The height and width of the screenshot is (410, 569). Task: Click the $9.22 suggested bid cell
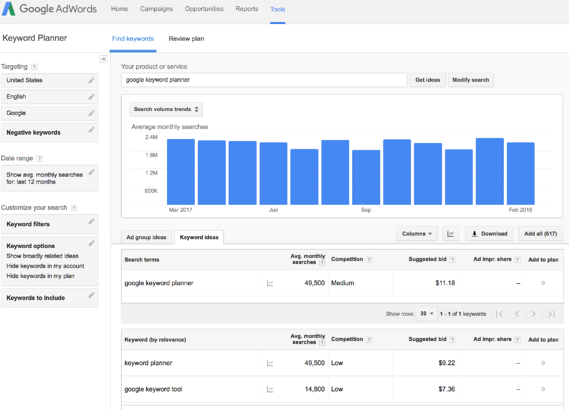tap(447, 363)
